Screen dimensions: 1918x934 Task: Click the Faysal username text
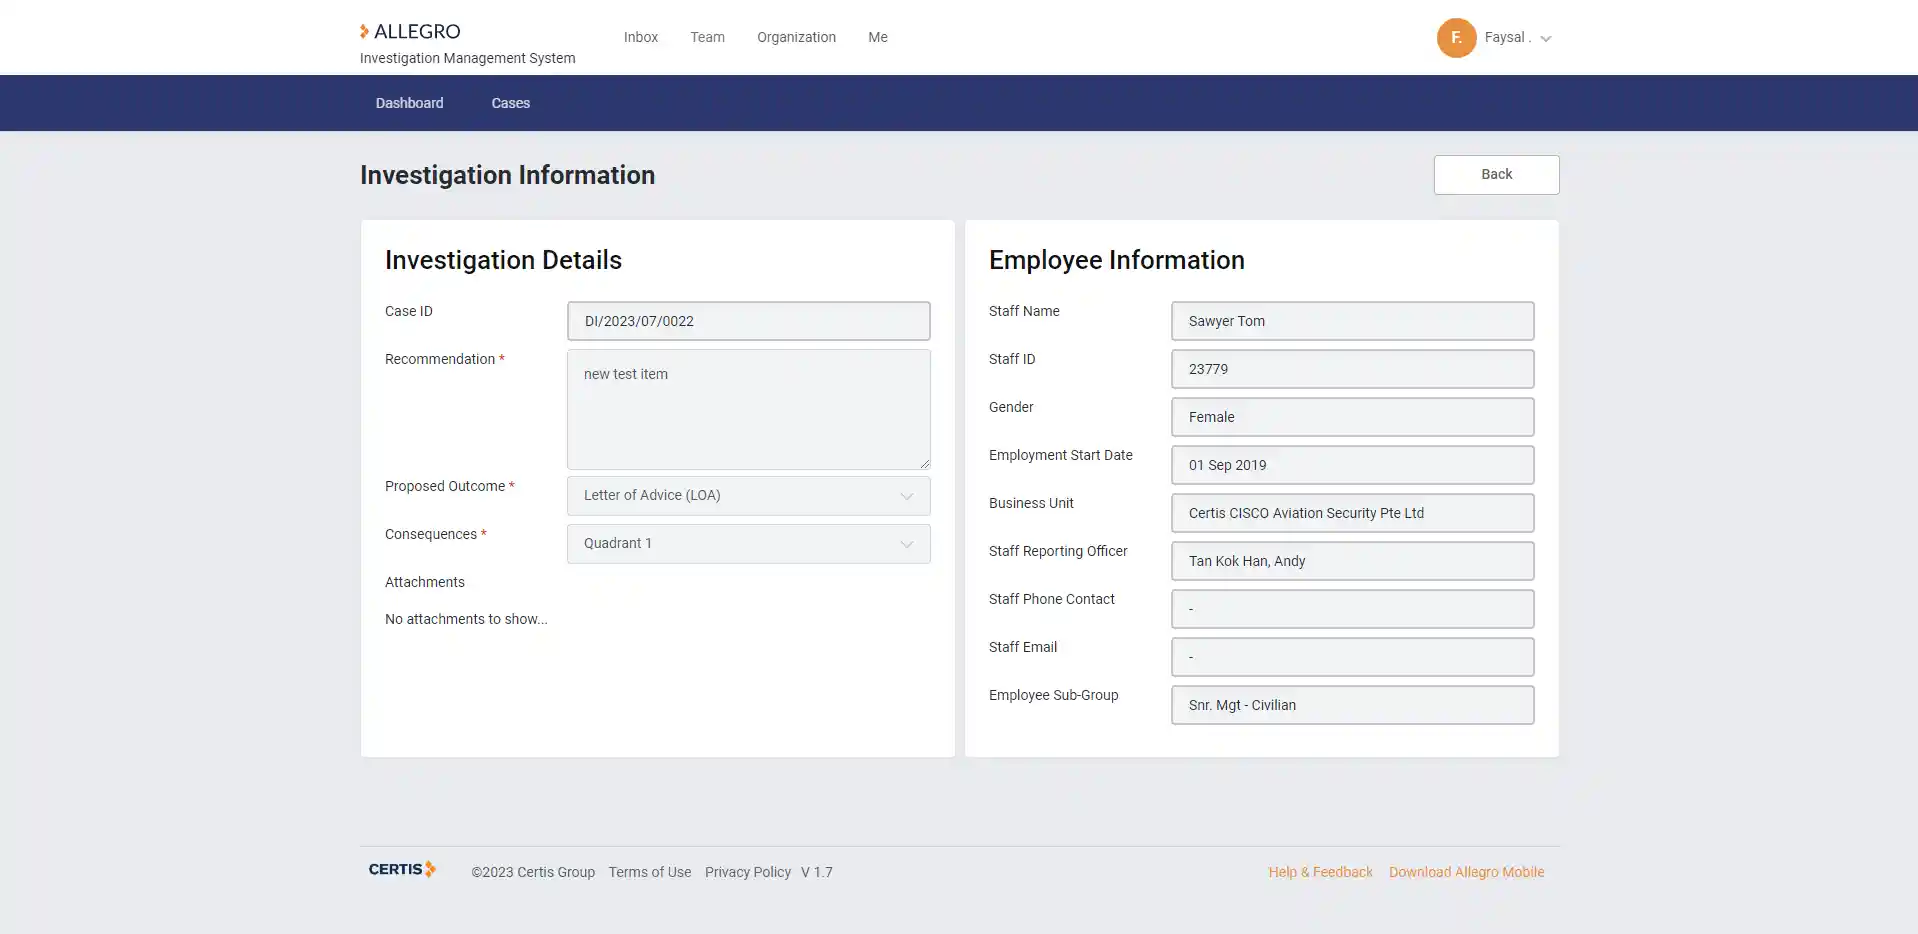point(1507,37)
